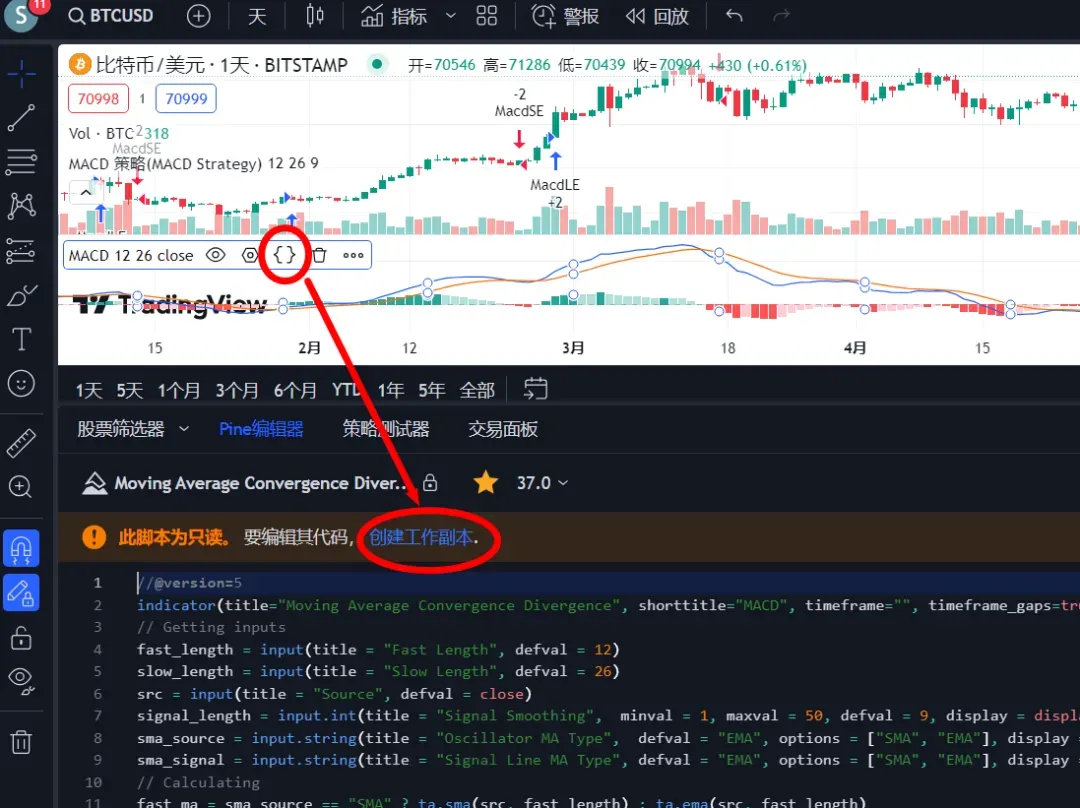Click the Moving Average Convergence script title
This screenshot has width=1080, height=808.
260,483
